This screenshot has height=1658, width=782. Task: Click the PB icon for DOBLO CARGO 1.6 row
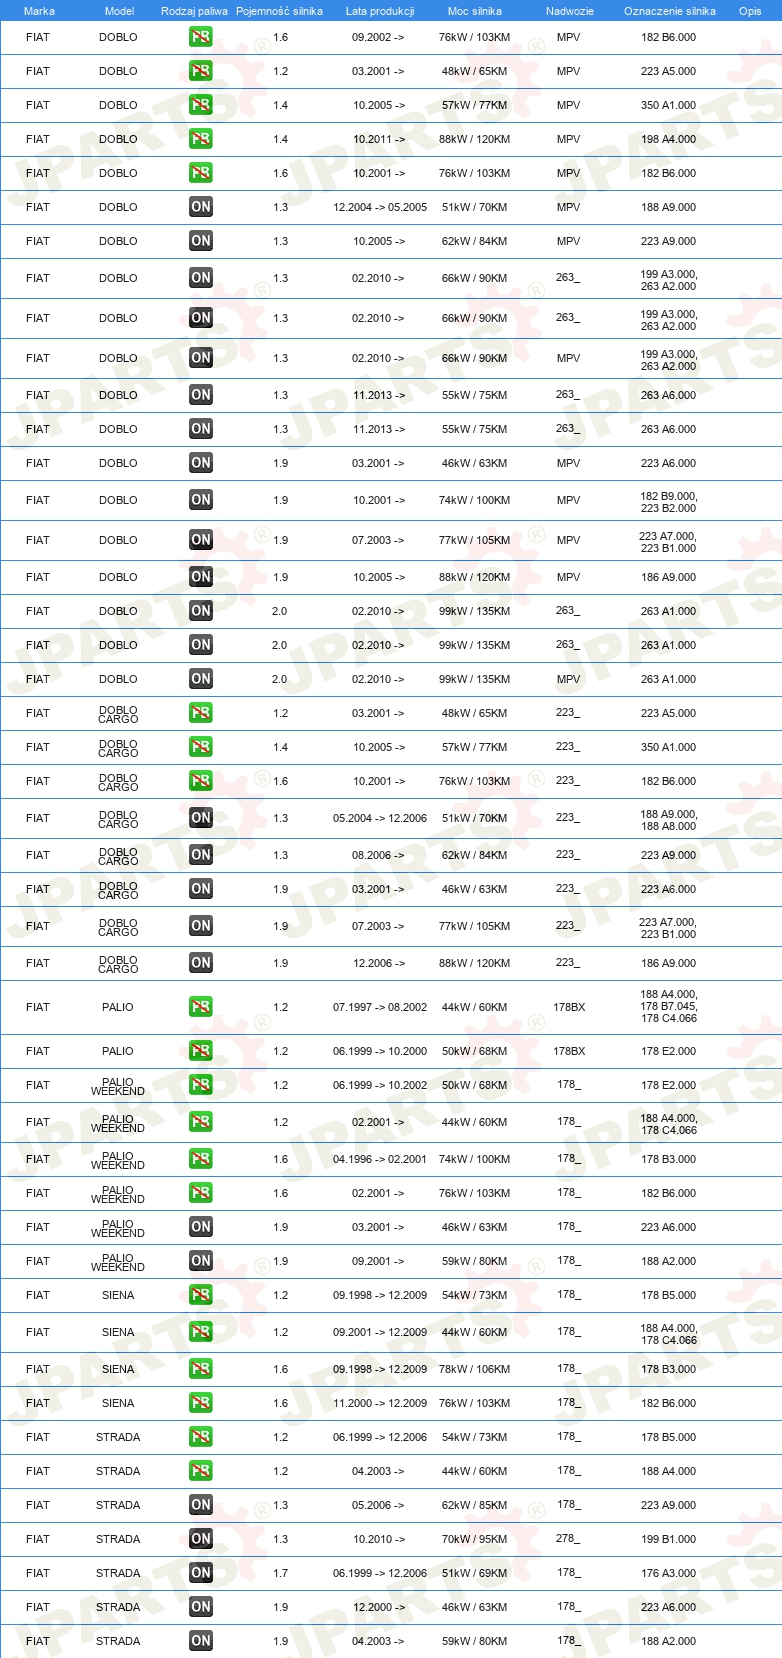201,781
